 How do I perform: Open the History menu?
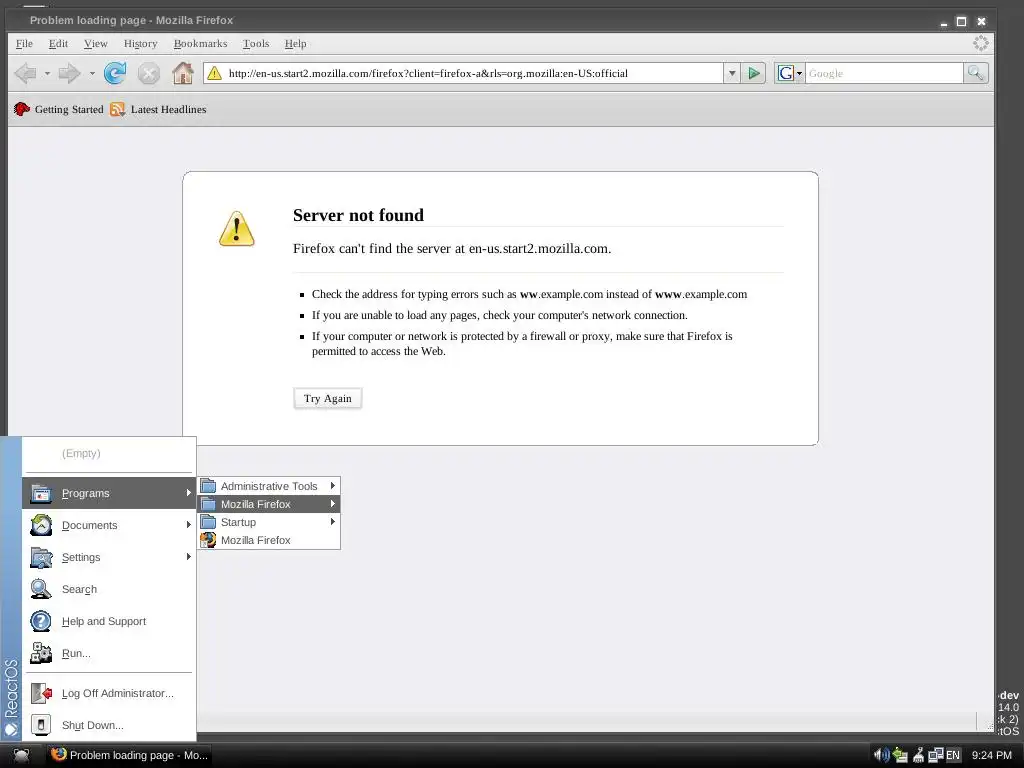(x=140, y=43)
